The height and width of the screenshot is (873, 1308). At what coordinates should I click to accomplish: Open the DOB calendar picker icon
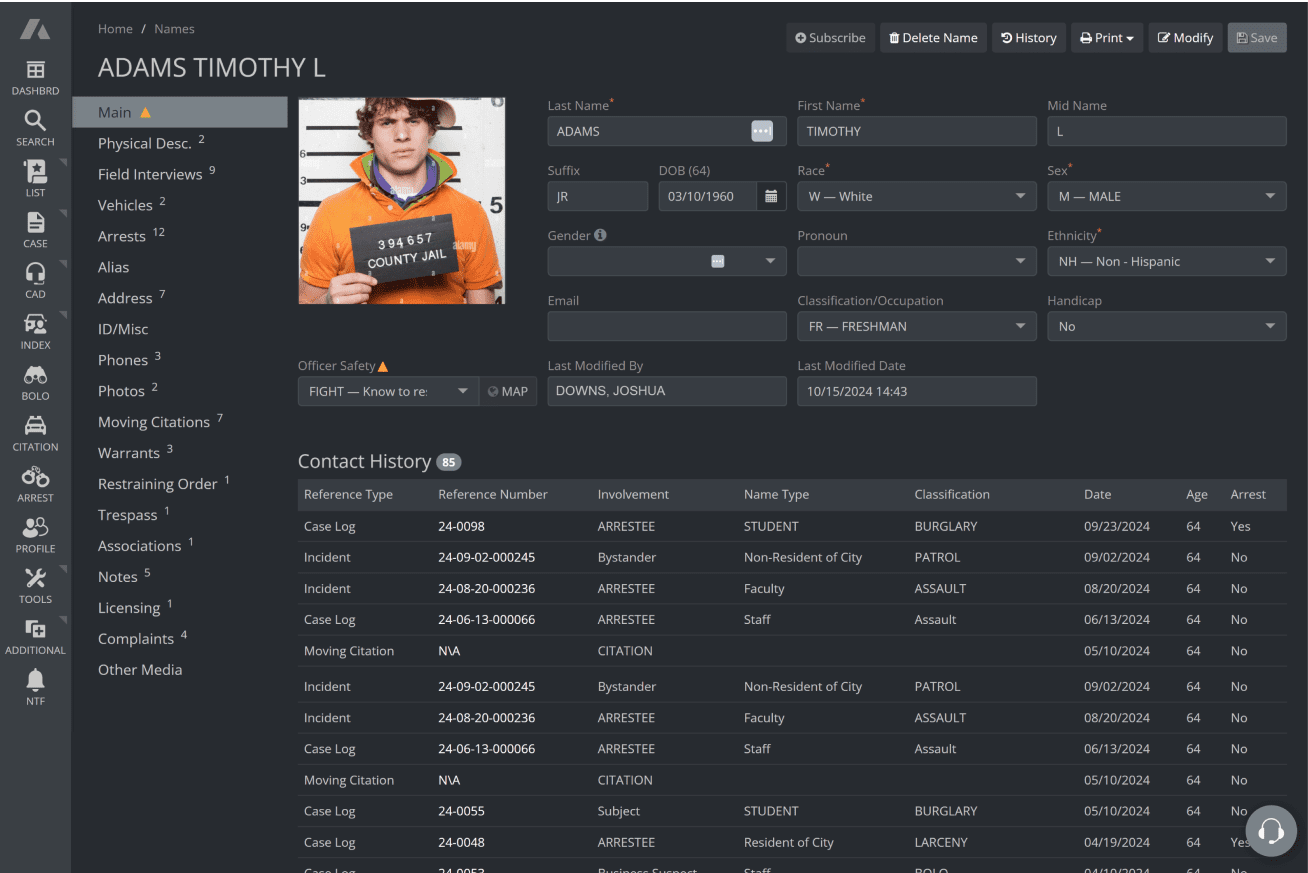(771, 197)
